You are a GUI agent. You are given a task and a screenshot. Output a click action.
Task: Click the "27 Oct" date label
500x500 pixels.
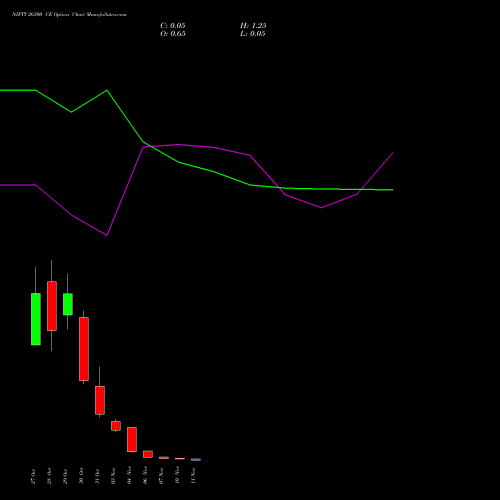coord(33,476)
